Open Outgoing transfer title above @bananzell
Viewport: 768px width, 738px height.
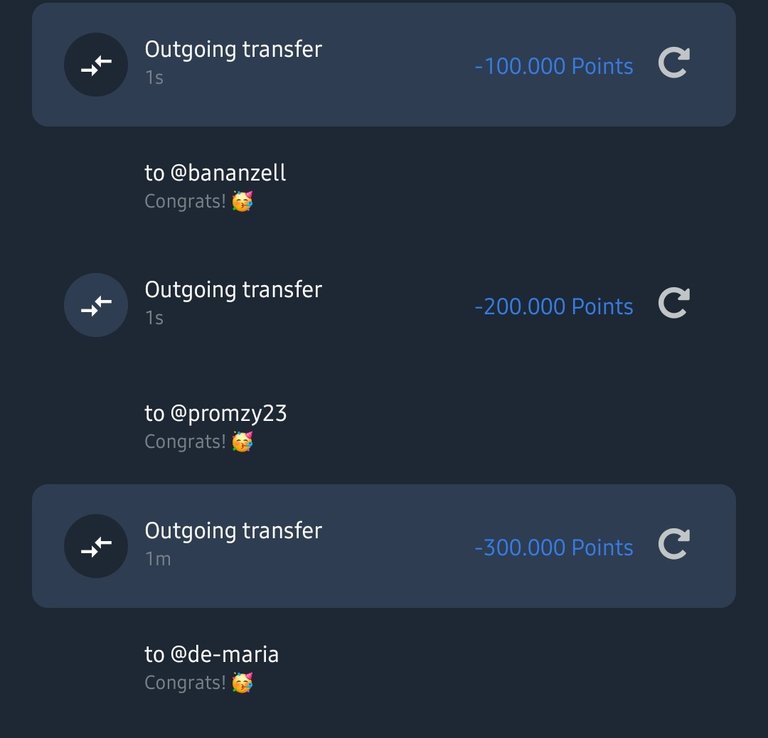233,49
